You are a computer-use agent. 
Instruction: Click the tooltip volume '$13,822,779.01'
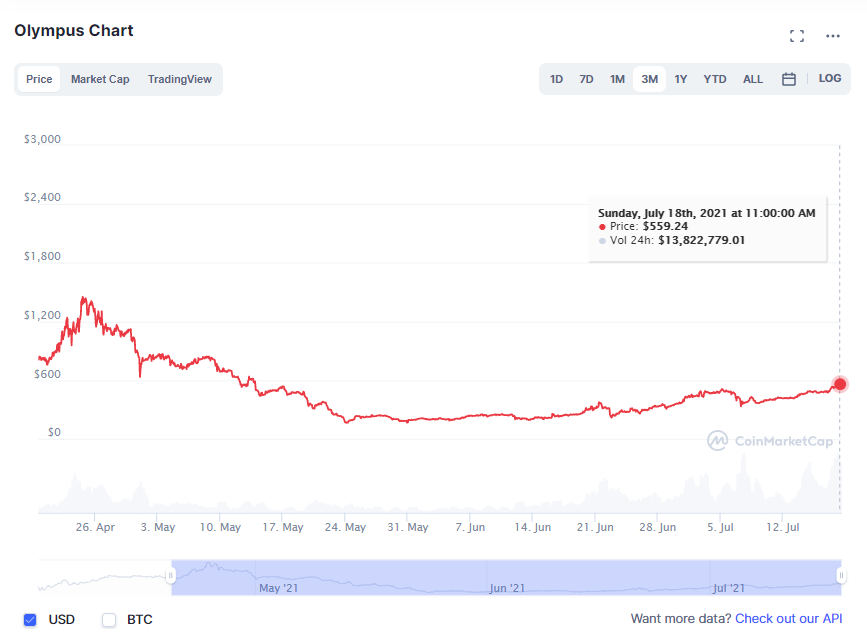pyautogui.click(x=701, y=240)
